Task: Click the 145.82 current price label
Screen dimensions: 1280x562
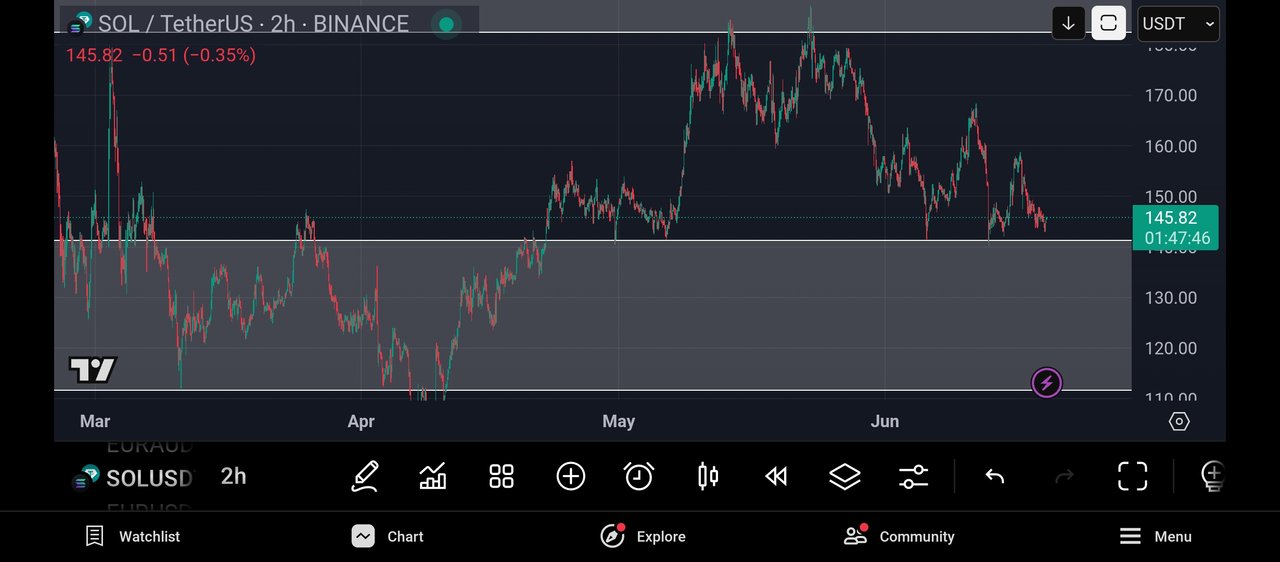Action: coord(1175,227)
